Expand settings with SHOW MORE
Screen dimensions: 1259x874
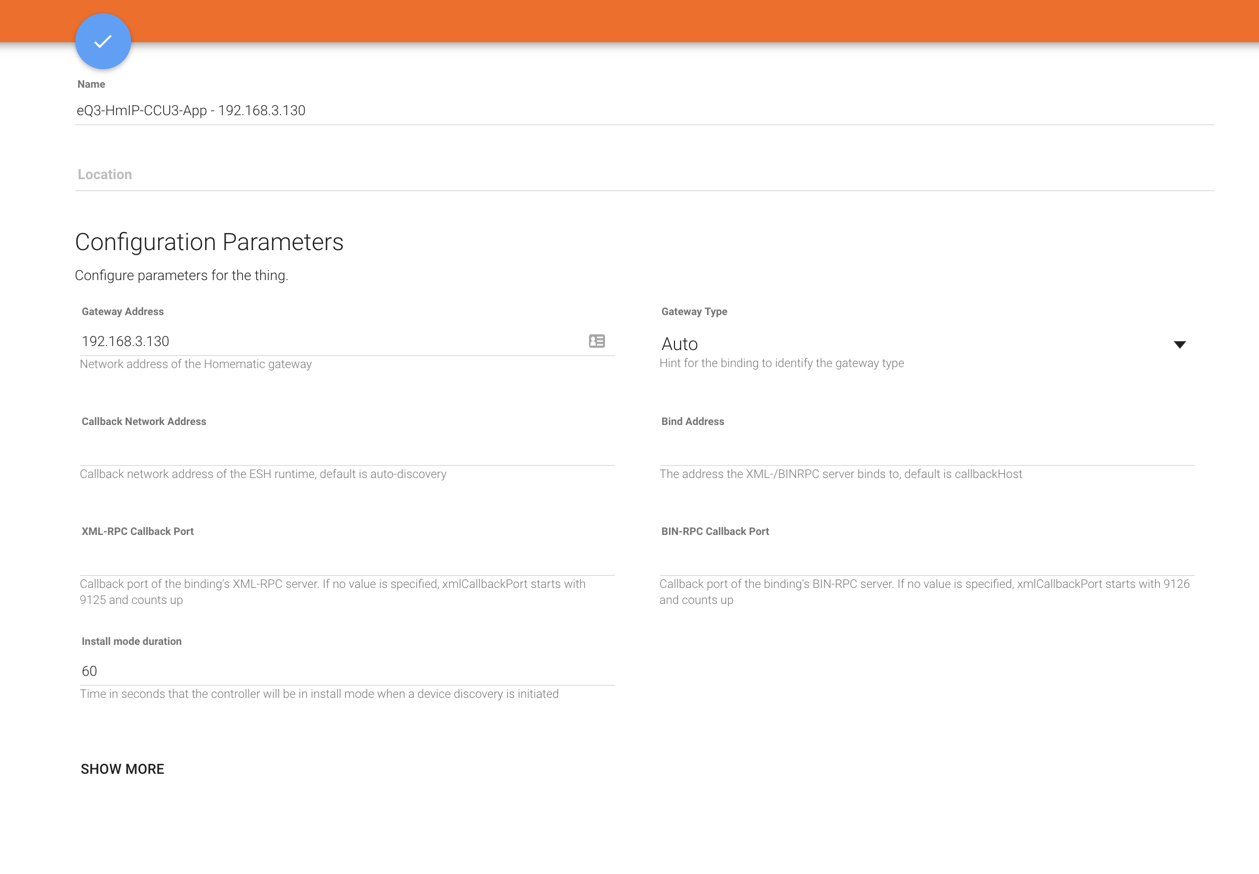(122, 769)
